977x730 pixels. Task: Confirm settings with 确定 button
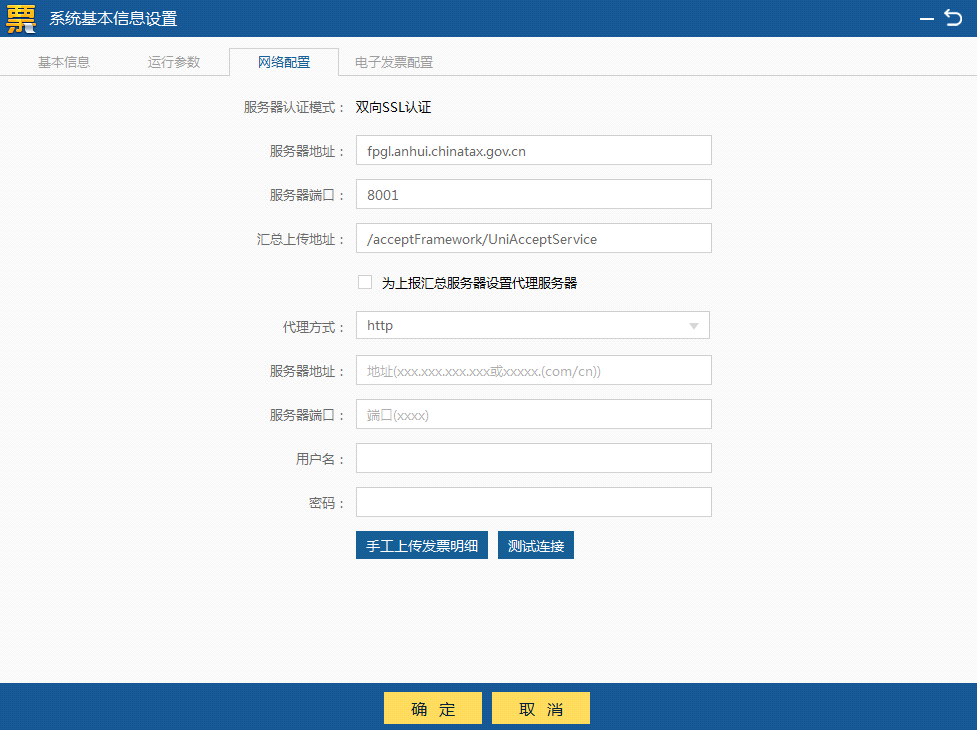point(433,708)
